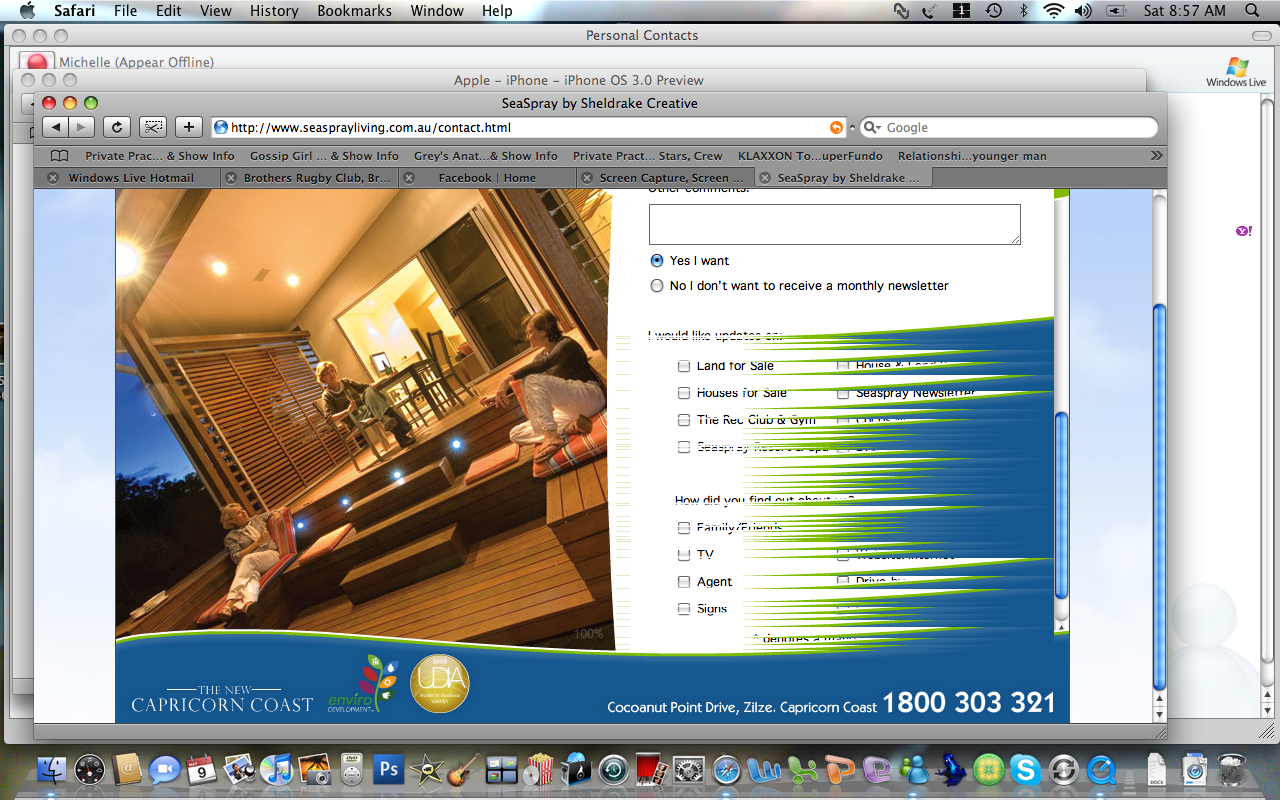Viewport: 1280px width, 800px height.
Task: Click the scroll down arrow of the page
Action: click(1159, 715)
